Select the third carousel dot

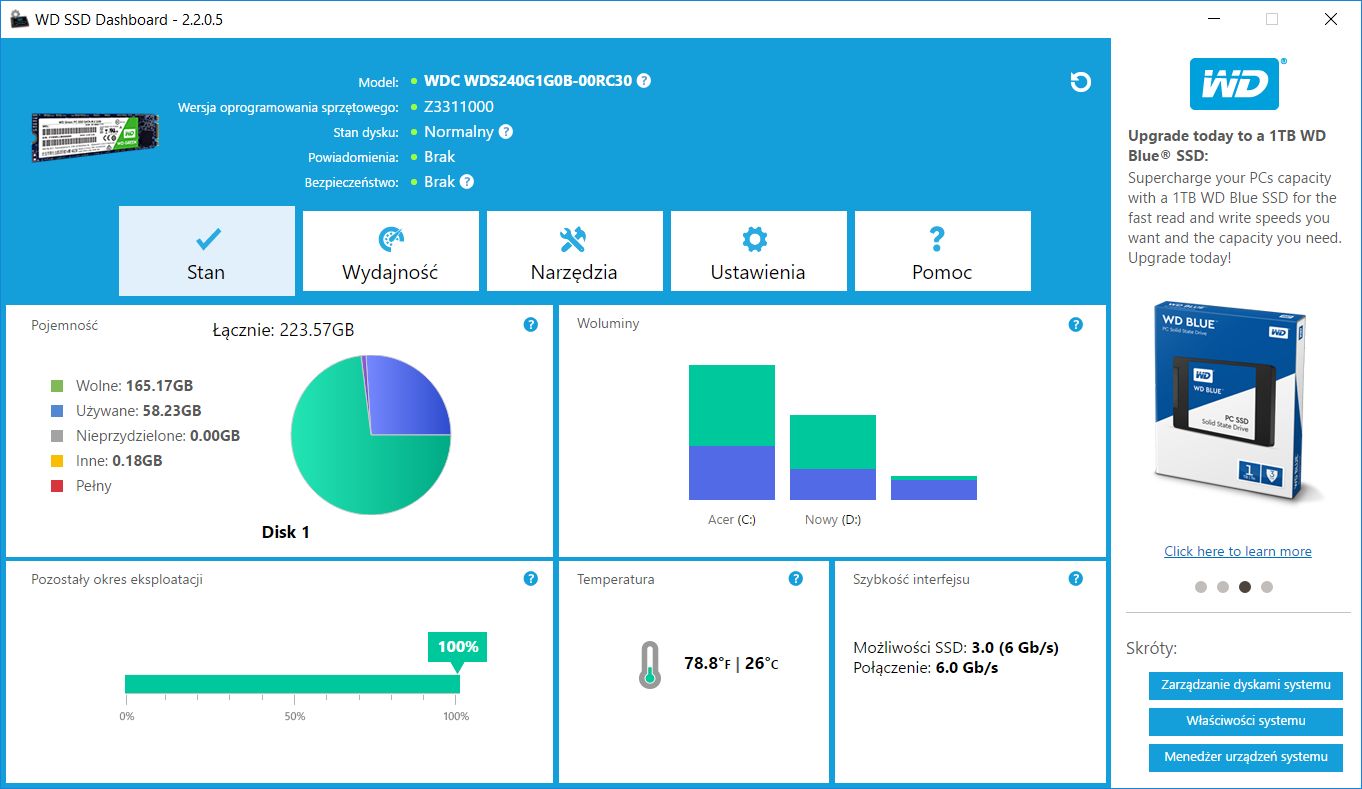point(1245,587)
